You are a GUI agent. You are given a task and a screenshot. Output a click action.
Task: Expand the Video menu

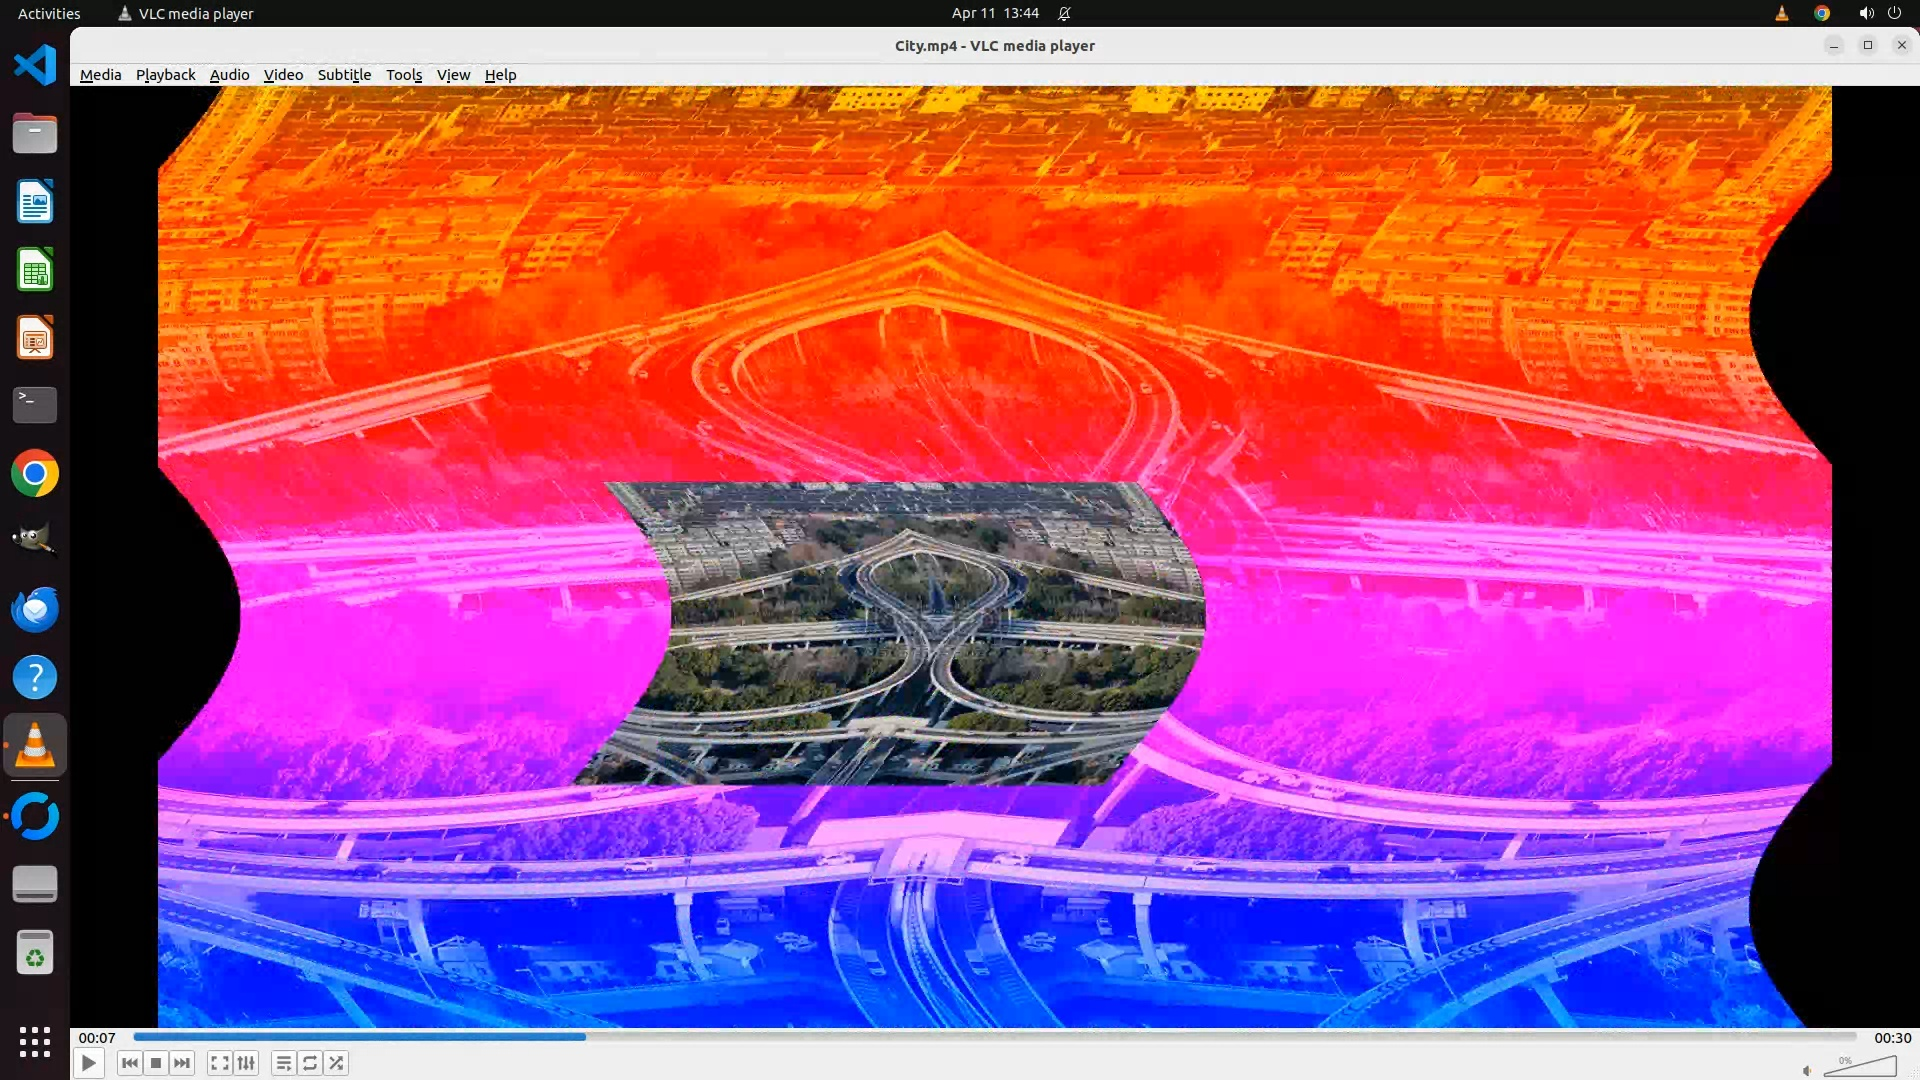[x=283, y=75]
